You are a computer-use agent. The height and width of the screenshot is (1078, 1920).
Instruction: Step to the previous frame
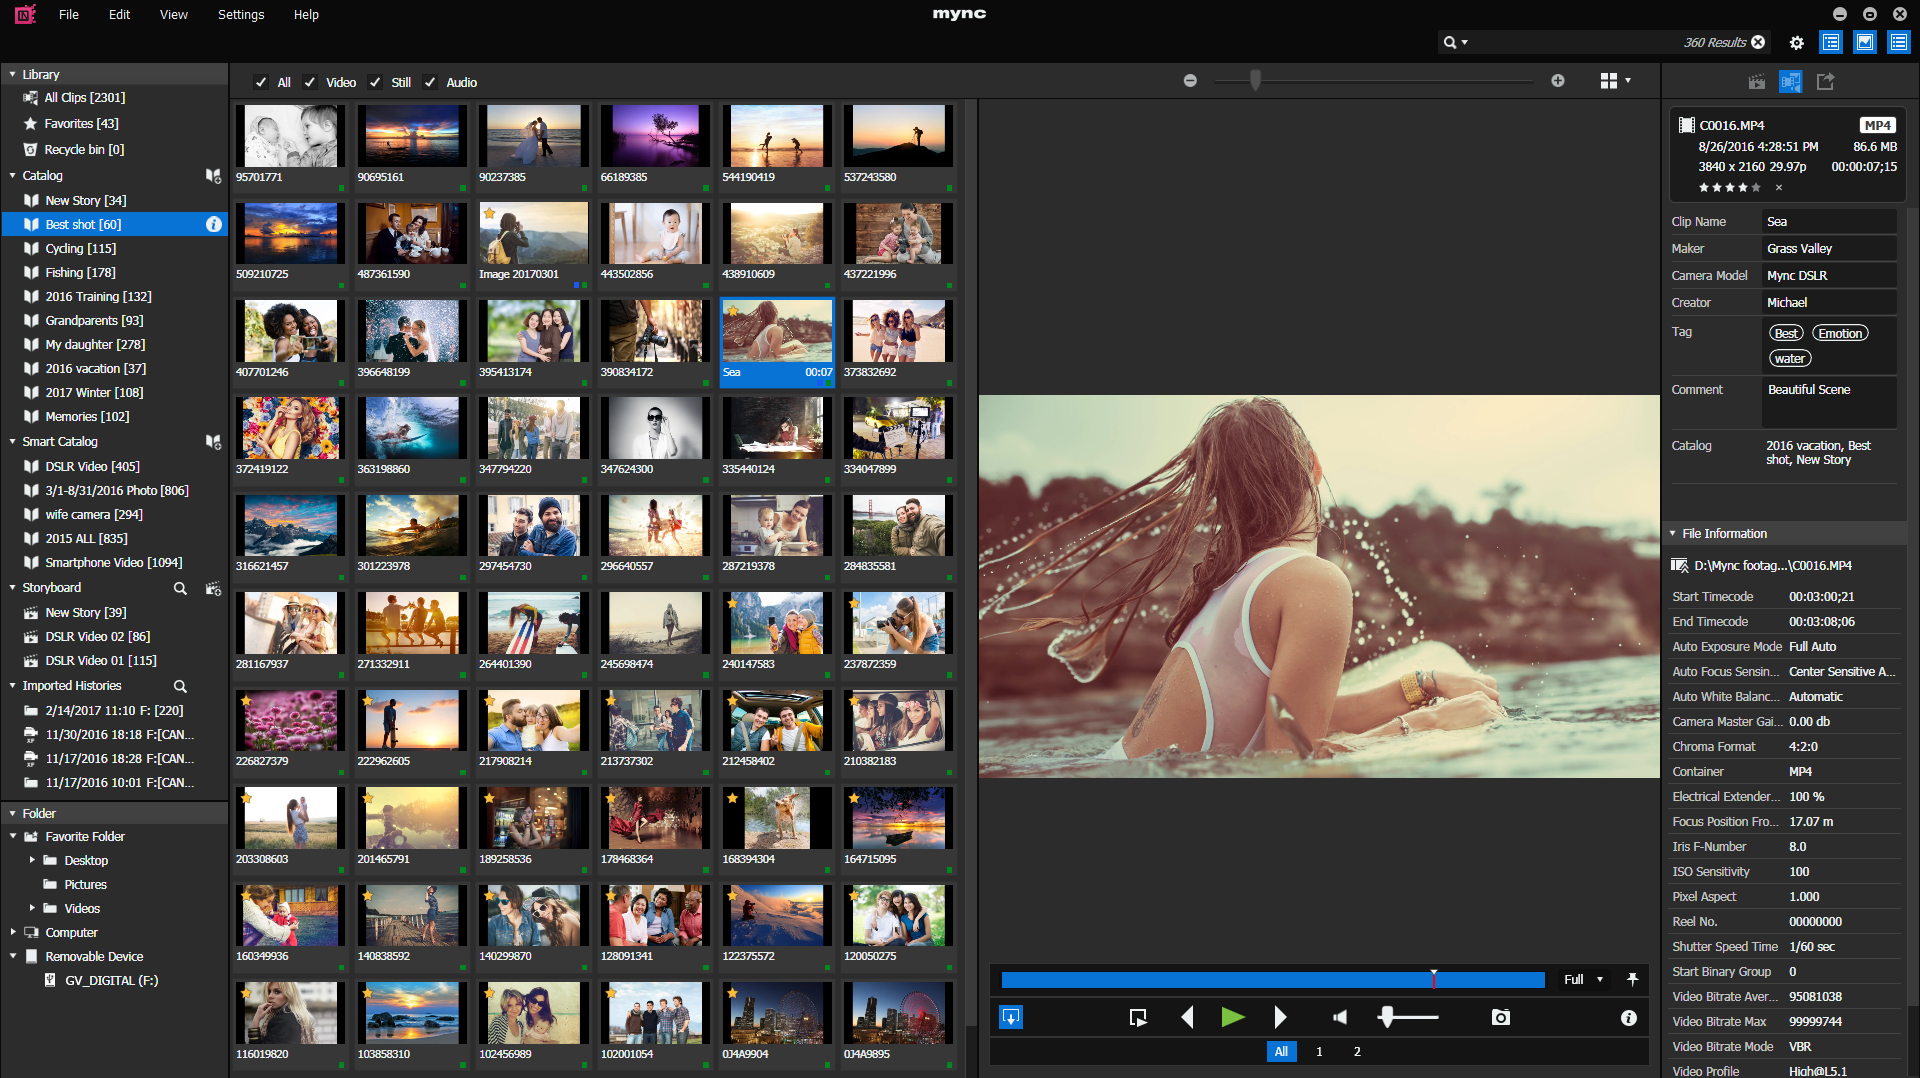pyautogui.click(x=1187, y=1017)
